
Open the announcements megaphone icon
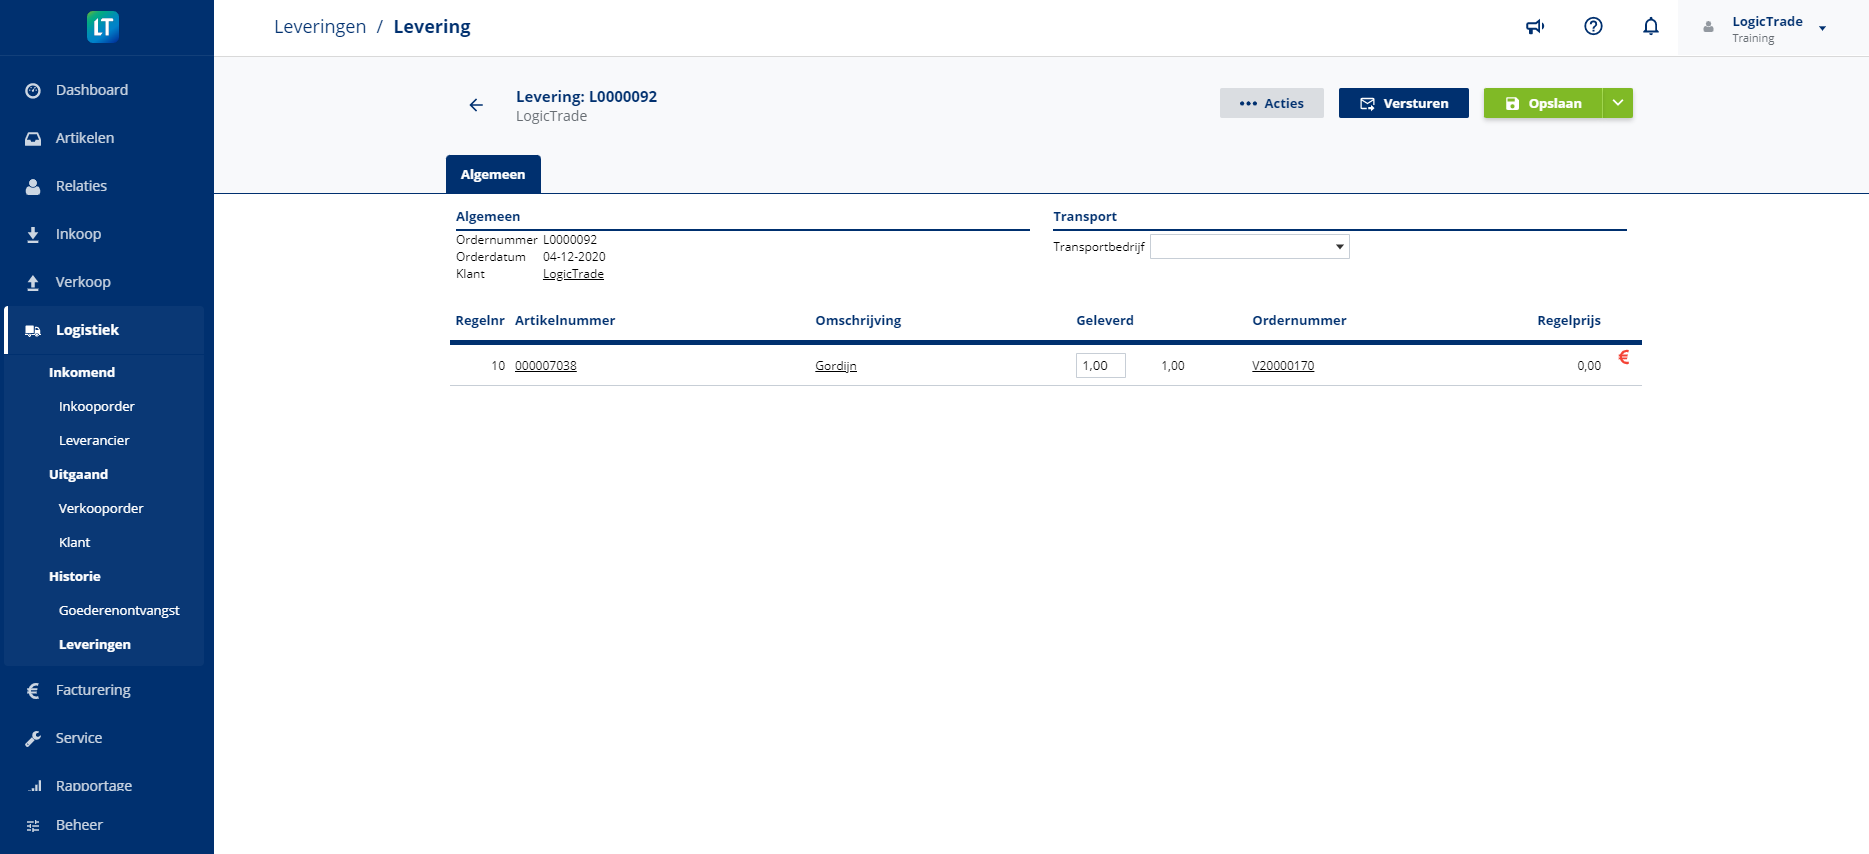1535,27
